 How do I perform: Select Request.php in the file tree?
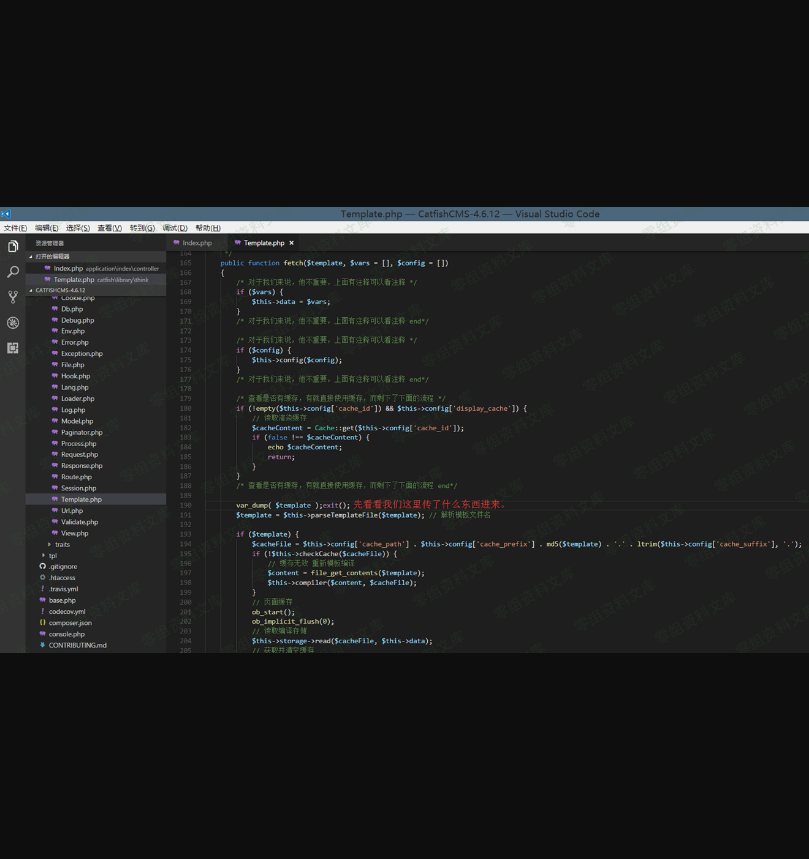coord(79,454)
